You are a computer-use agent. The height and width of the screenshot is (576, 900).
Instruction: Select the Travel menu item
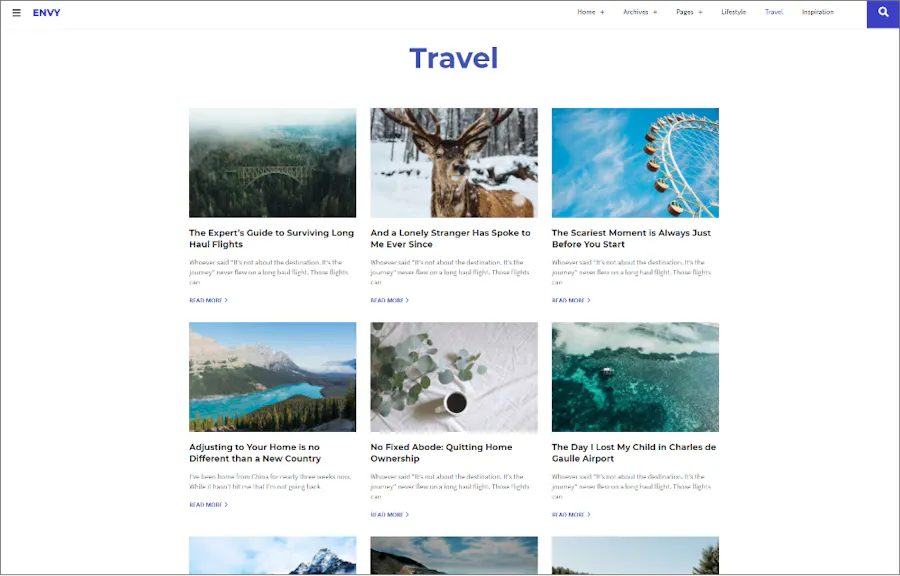[774, 12]
